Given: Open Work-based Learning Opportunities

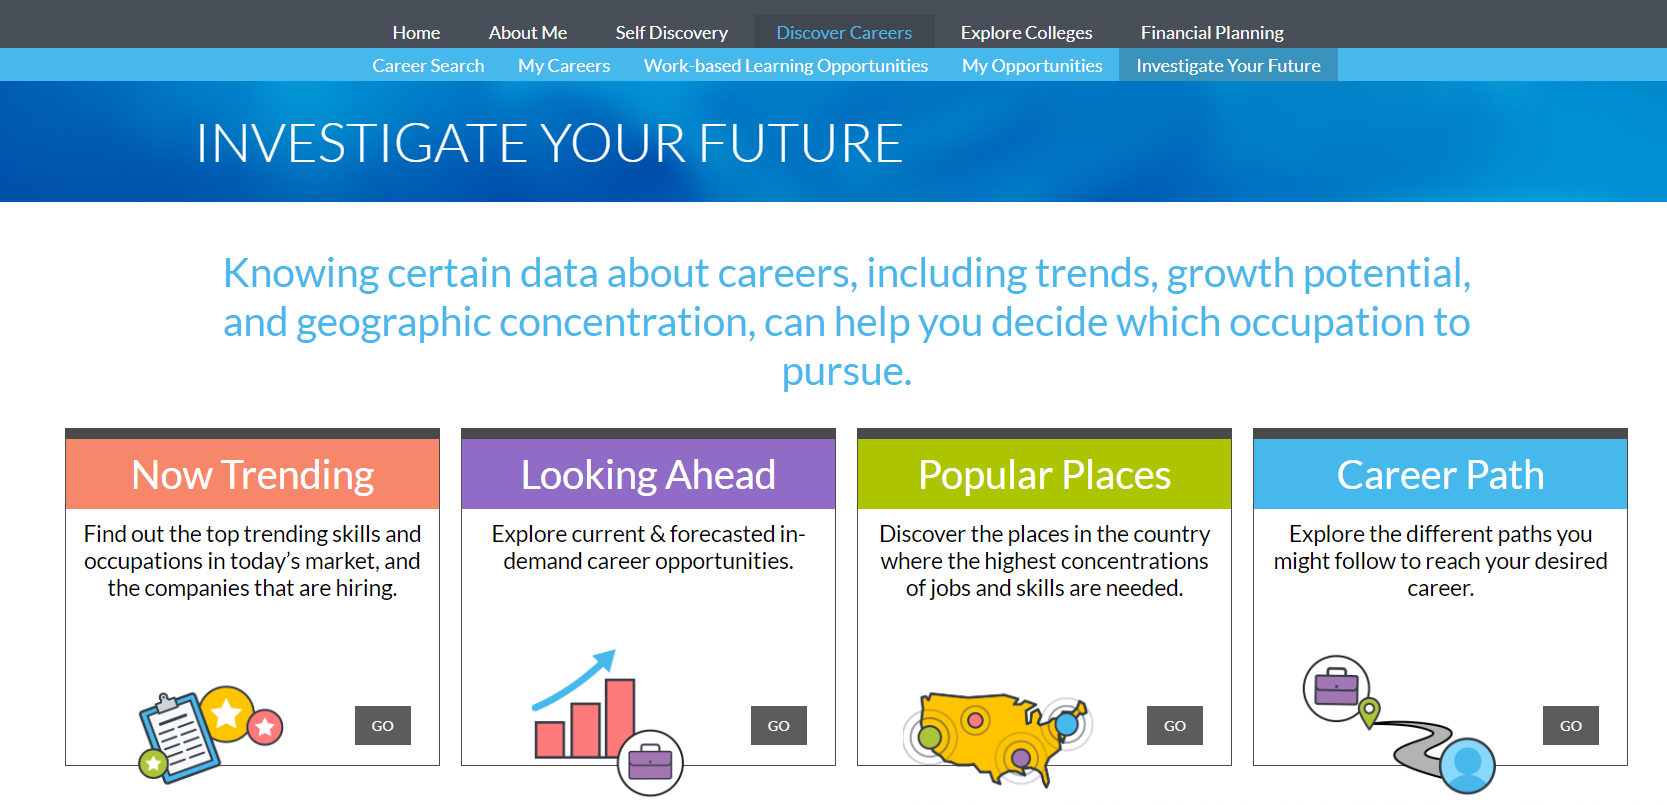Looking at the screenshot, I should click(x=786, y=65).
